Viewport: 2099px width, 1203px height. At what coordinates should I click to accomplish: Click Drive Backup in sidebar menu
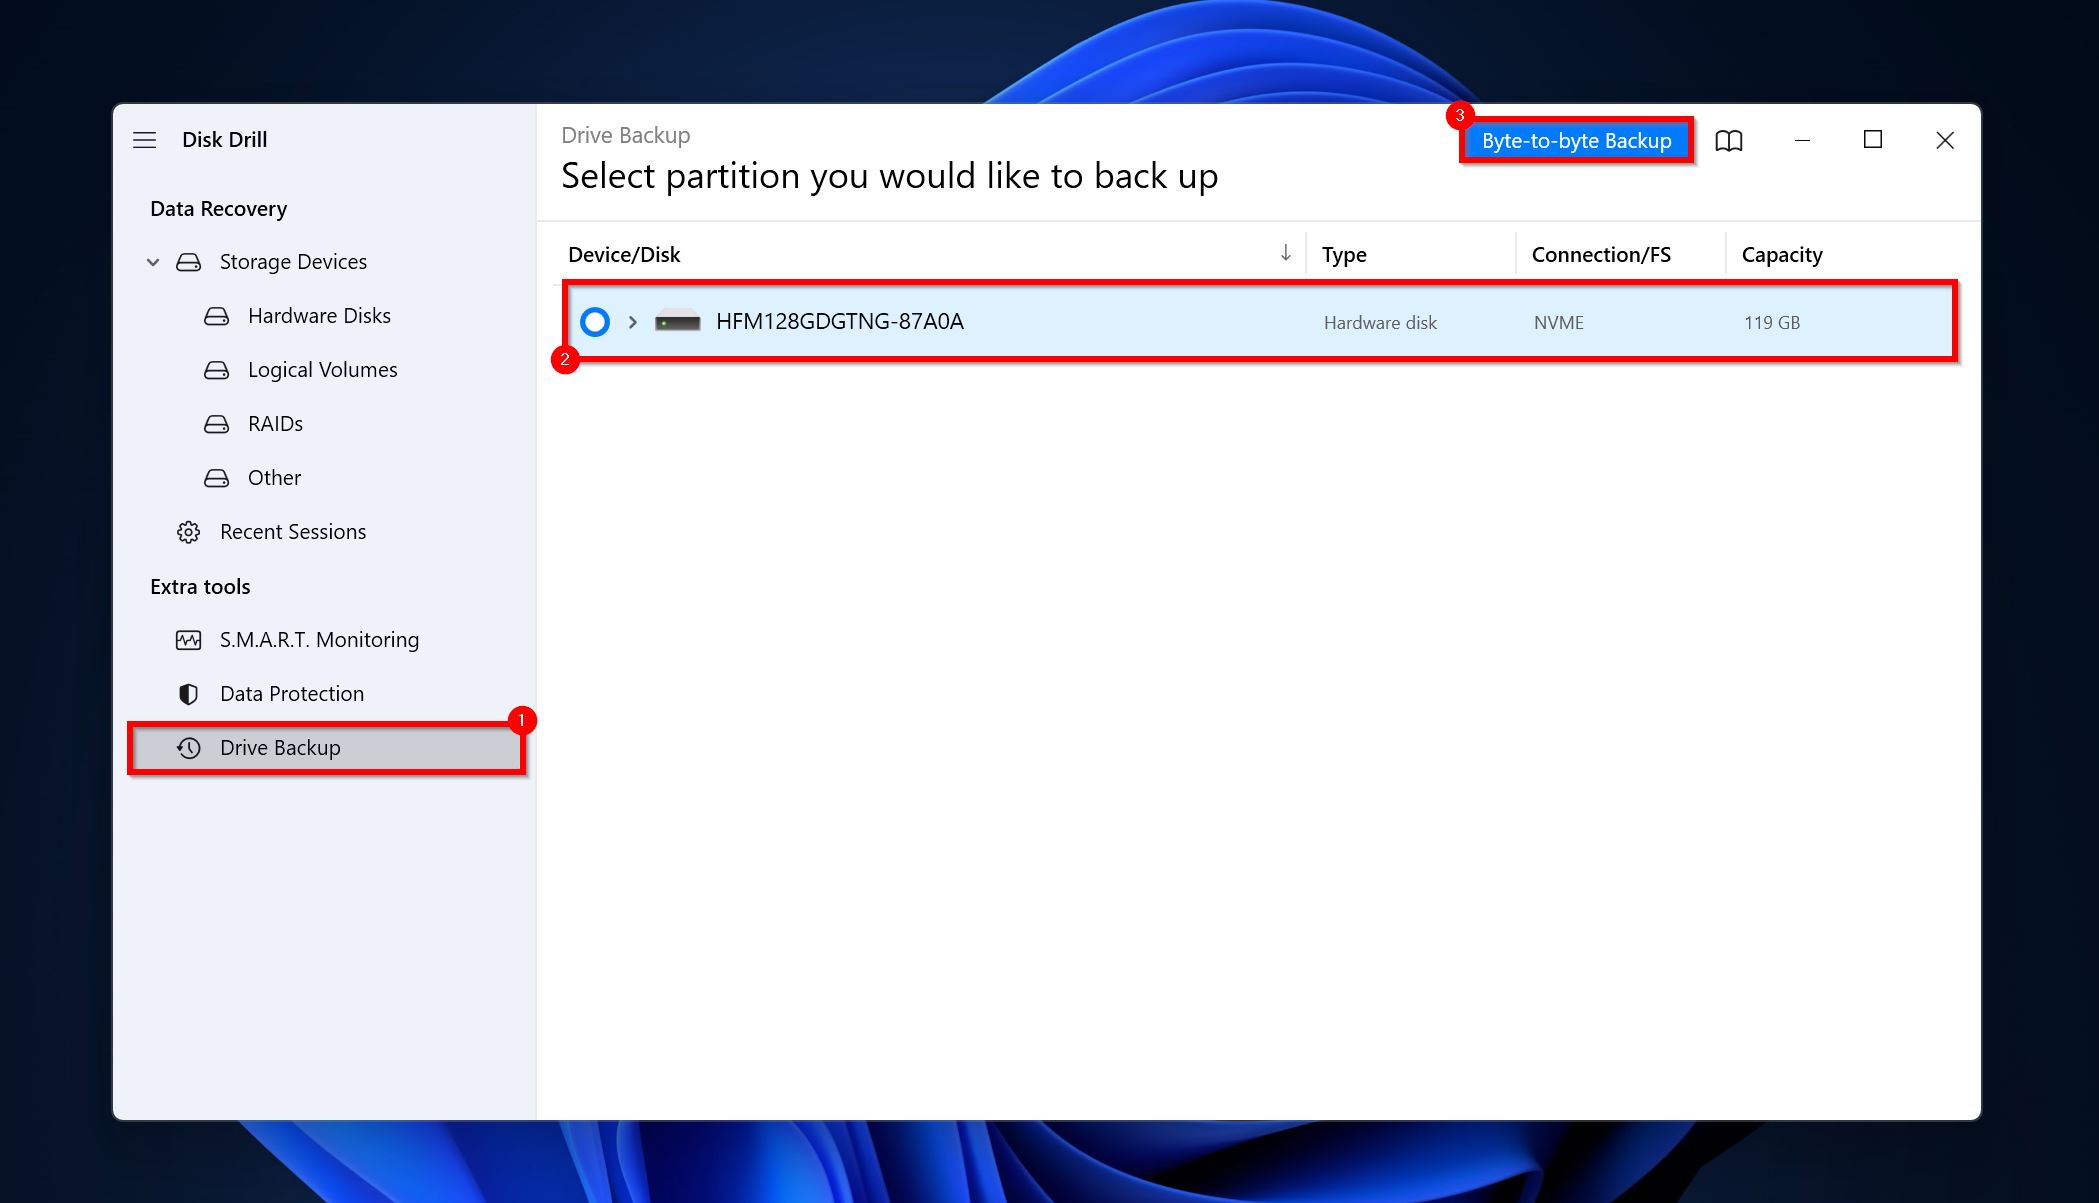tap(280, 747)
